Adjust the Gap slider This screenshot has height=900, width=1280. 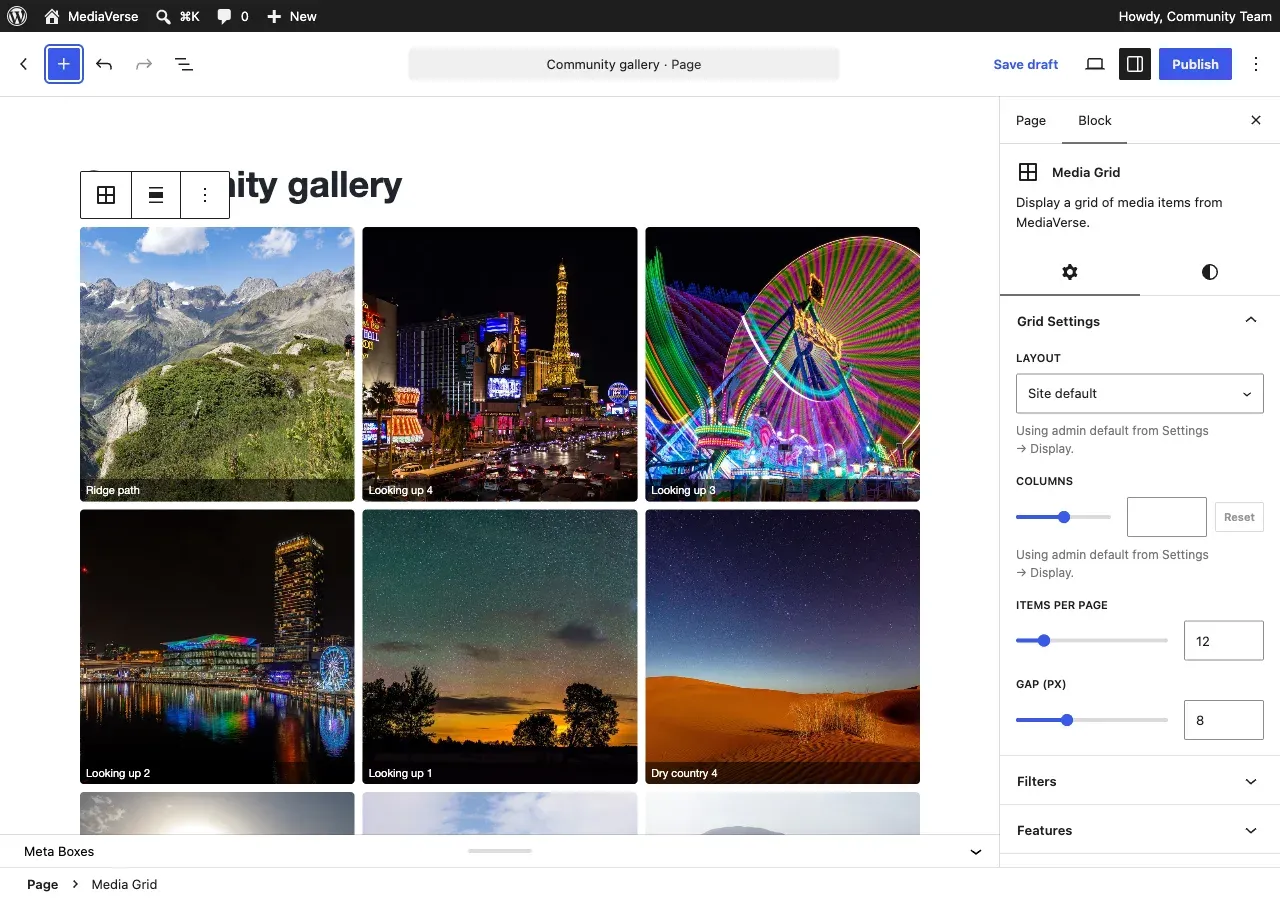click(x=1092, y=720)
